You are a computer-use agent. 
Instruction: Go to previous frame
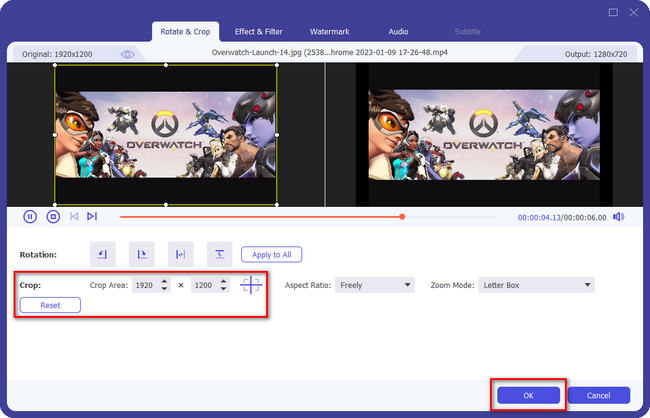coord(74,216)
